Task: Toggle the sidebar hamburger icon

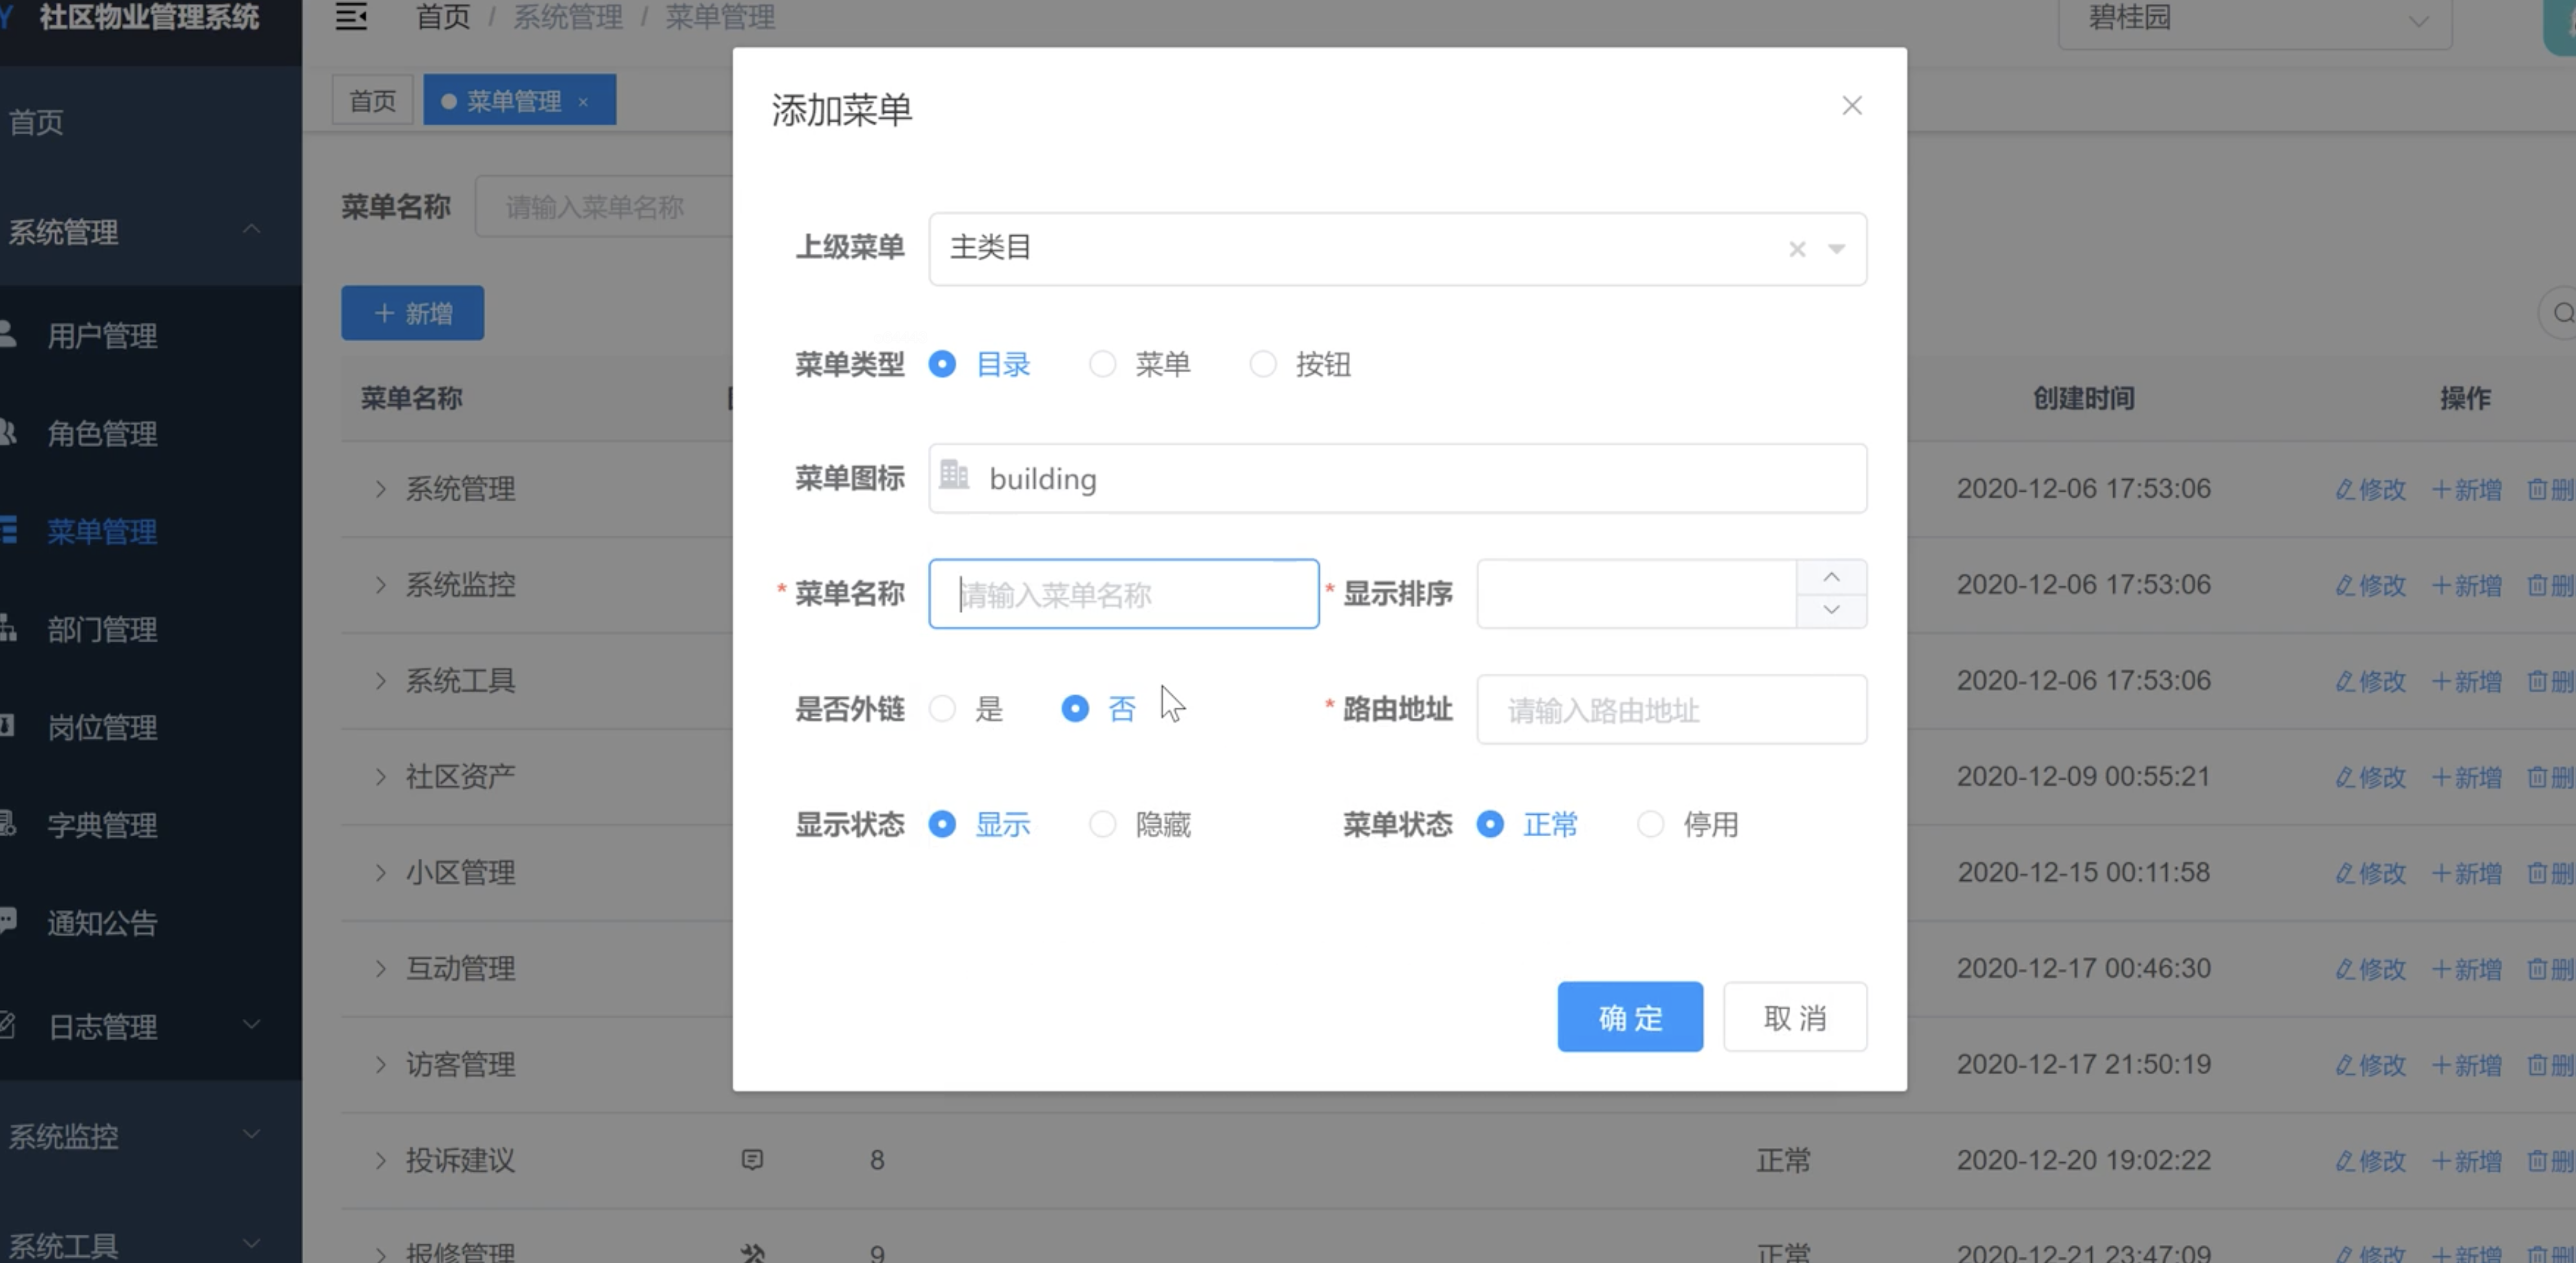Action: point(351,17)
